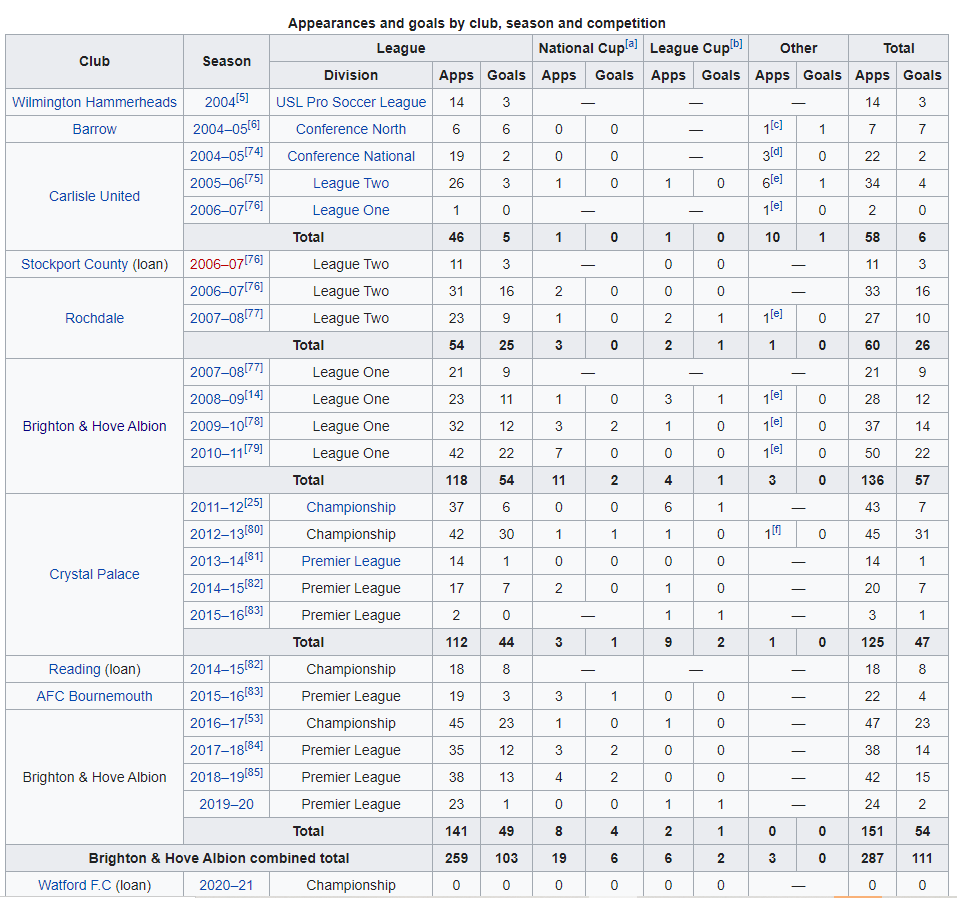
Task: Click footnote [b] beside League Cup
Action: pos(736,44)
